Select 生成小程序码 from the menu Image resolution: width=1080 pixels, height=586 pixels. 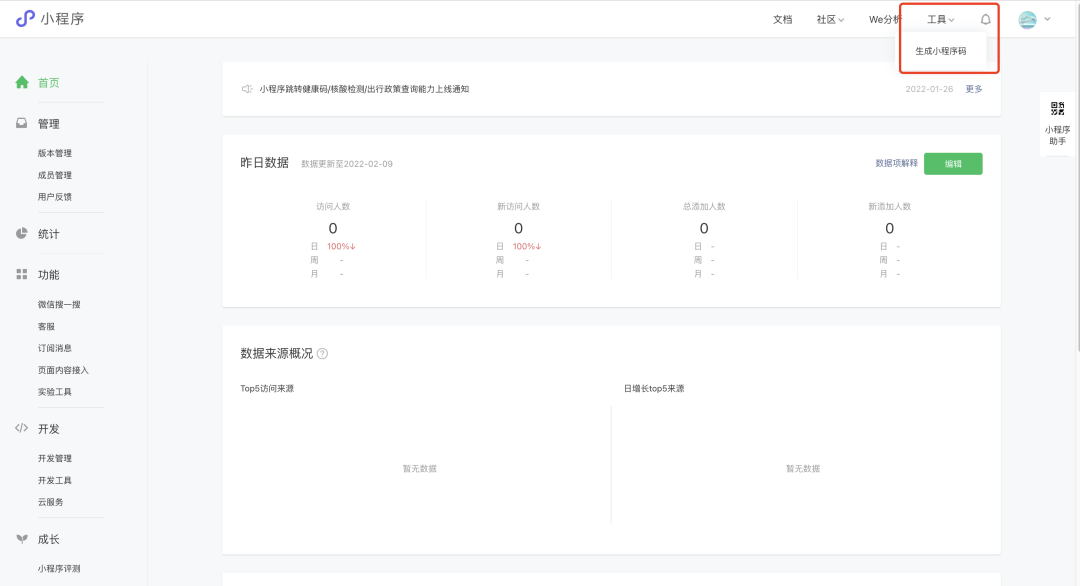click(940, 51)
